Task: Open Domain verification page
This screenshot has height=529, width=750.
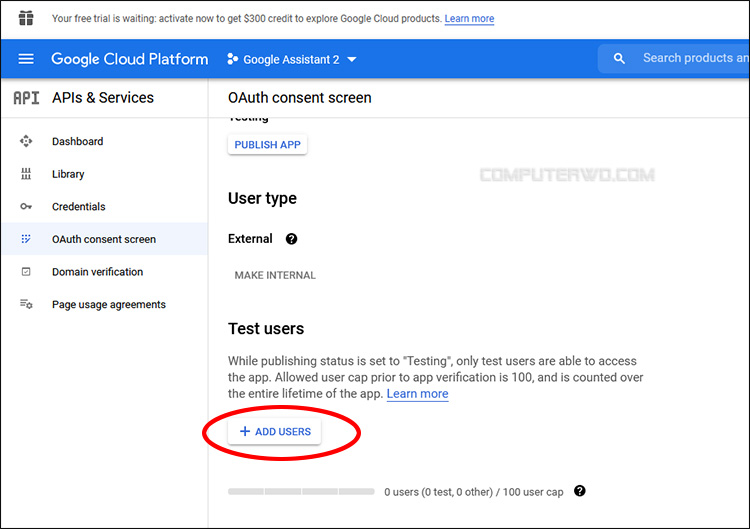Action: click(104, 272)
